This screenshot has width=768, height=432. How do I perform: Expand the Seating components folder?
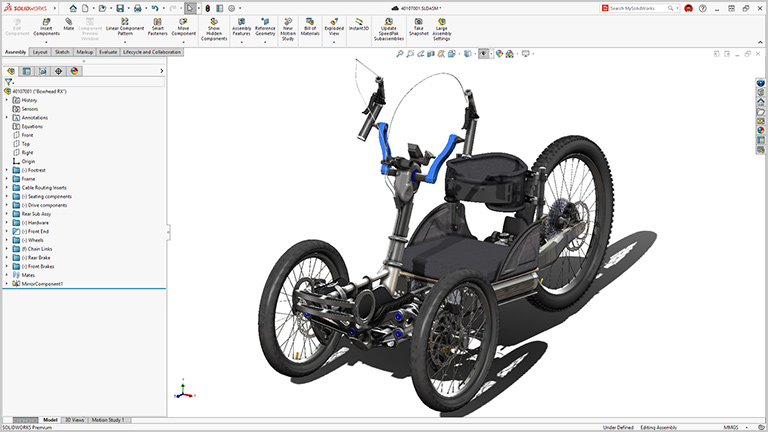click(6, 196)
